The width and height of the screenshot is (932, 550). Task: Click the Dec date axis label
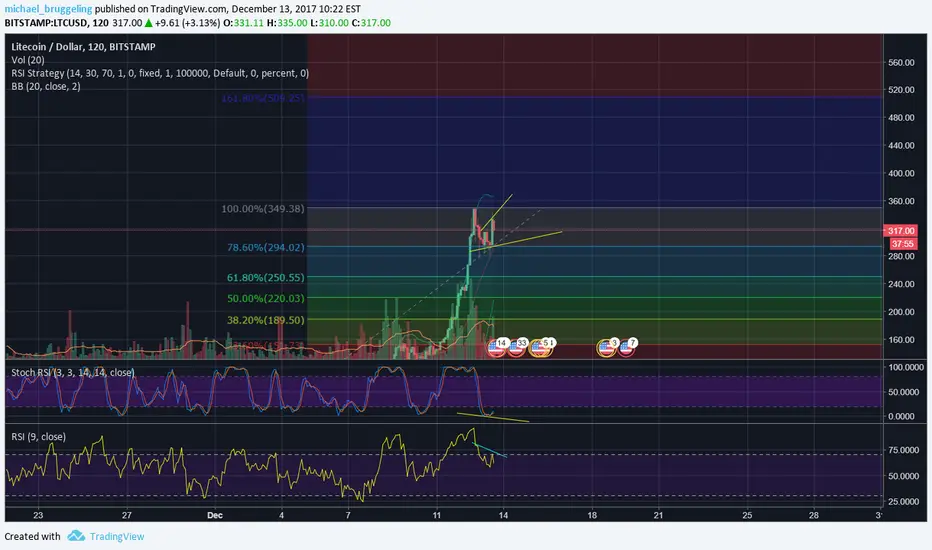tap(215, 515)
